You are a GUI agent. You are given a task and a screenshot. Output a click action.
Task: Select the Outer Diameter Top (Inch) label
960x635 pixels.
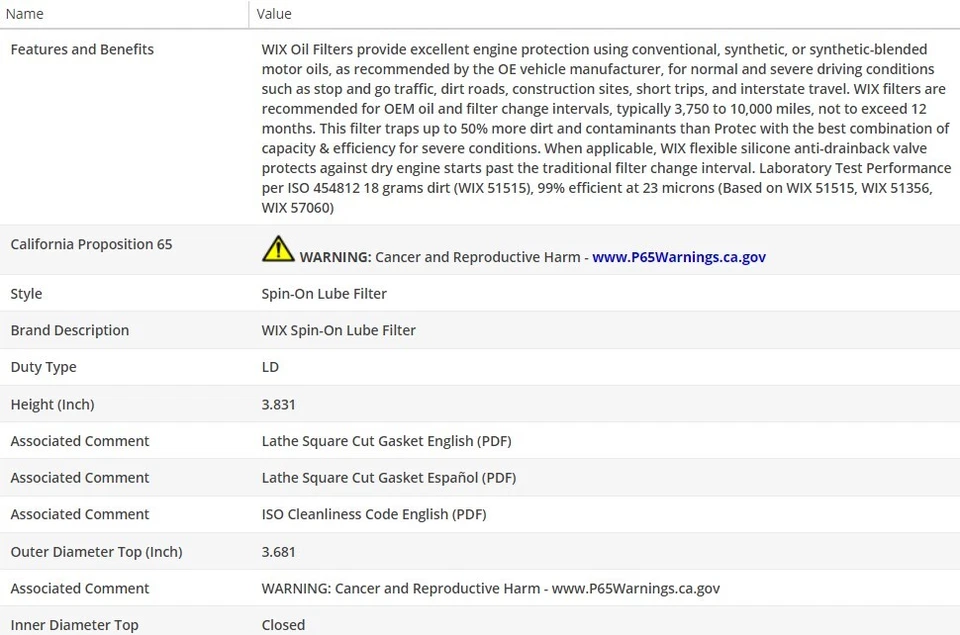pos(96,552)
